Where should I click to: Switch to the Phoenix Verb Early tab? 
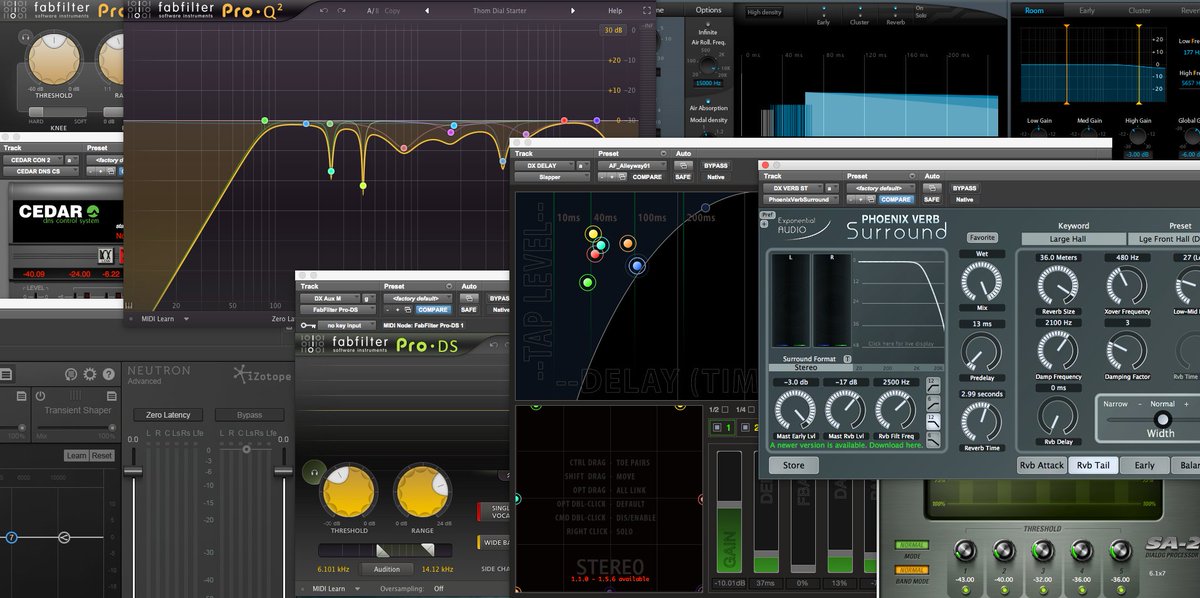pos(1144,465)
